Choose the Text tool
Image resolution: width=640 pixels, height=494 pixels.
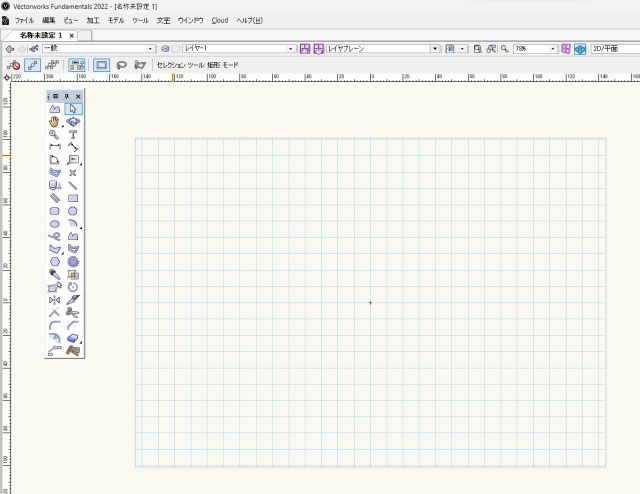[73, 134]
